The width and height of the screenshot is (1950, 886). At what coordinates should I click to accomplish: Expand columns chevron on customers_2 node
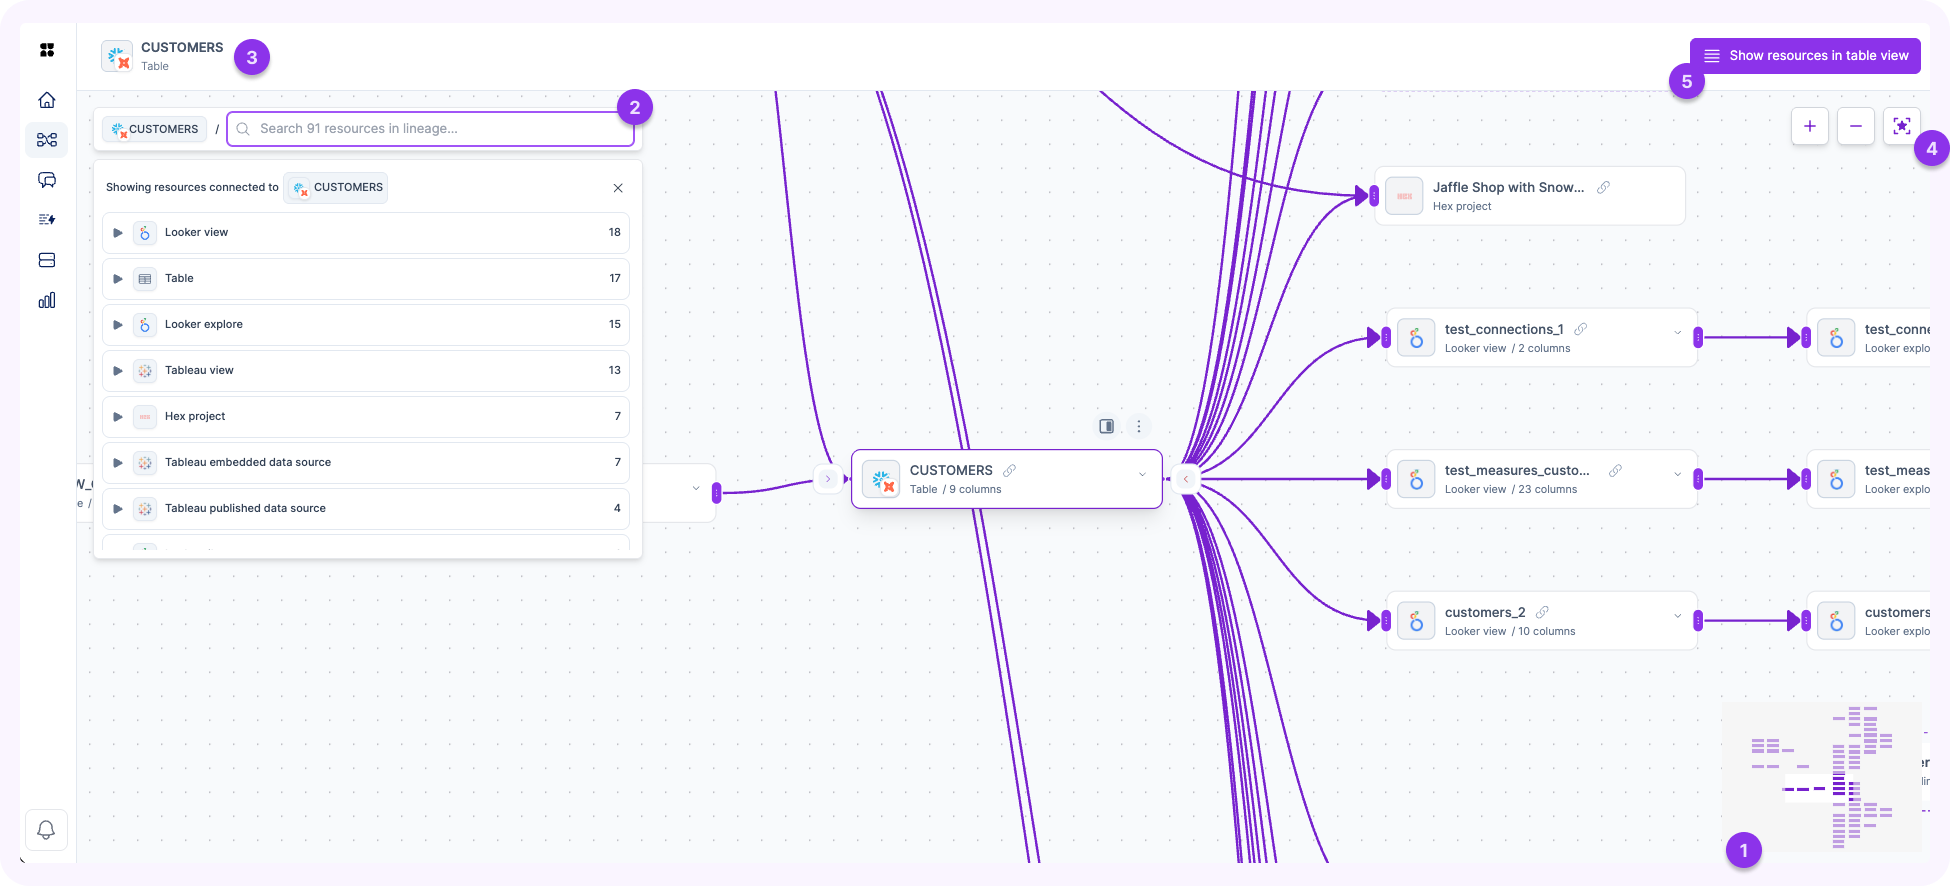1677,616
